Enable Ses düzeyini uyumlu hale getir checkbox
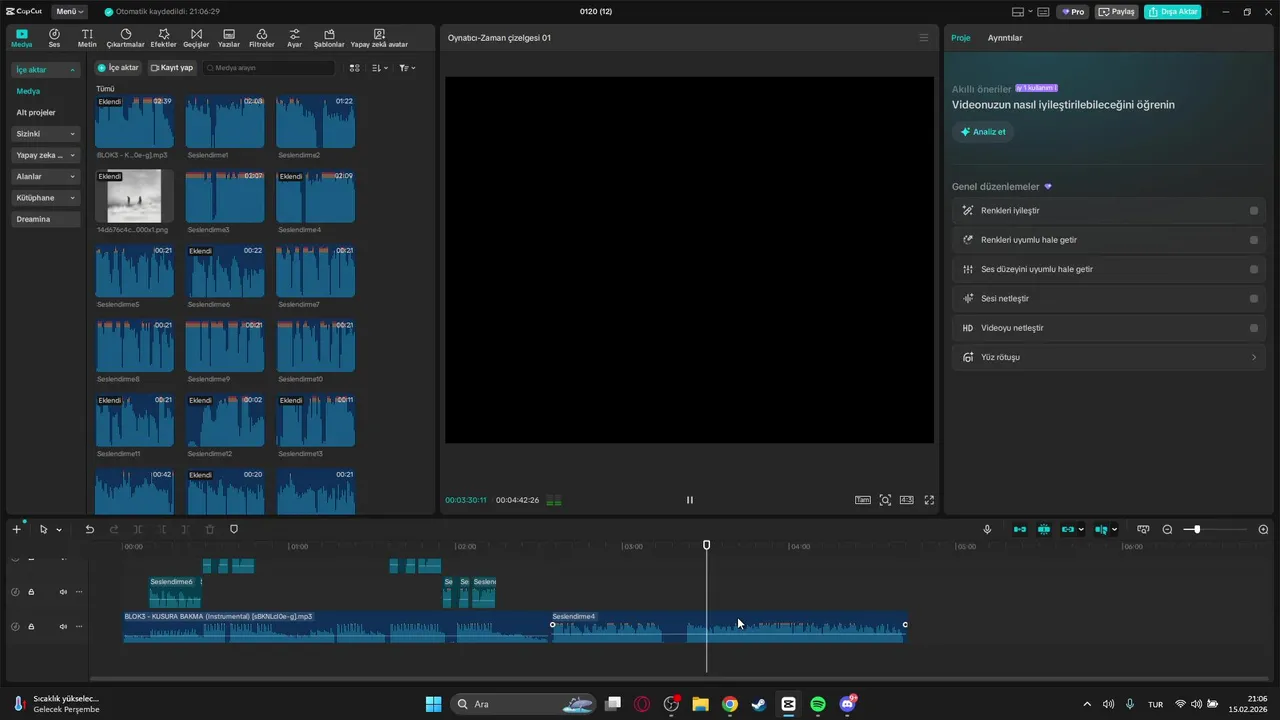This screenshot has width=1280, height=720. [1254, 269]
